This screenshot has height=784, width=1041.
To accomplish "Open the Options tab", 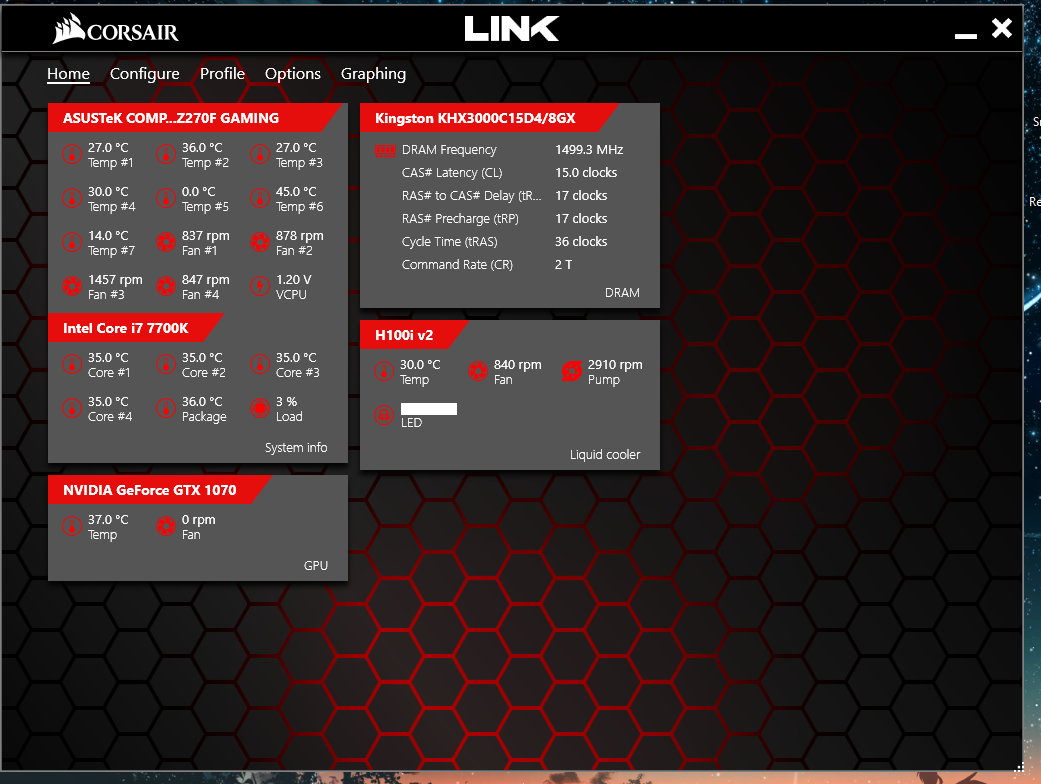I will coord(293,74).
